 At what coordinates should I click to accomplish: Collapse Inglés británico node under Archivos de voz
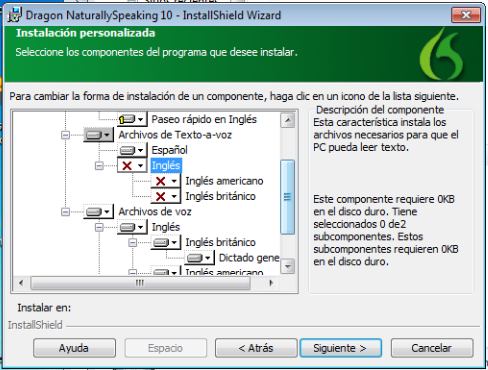tap(133, 242)
